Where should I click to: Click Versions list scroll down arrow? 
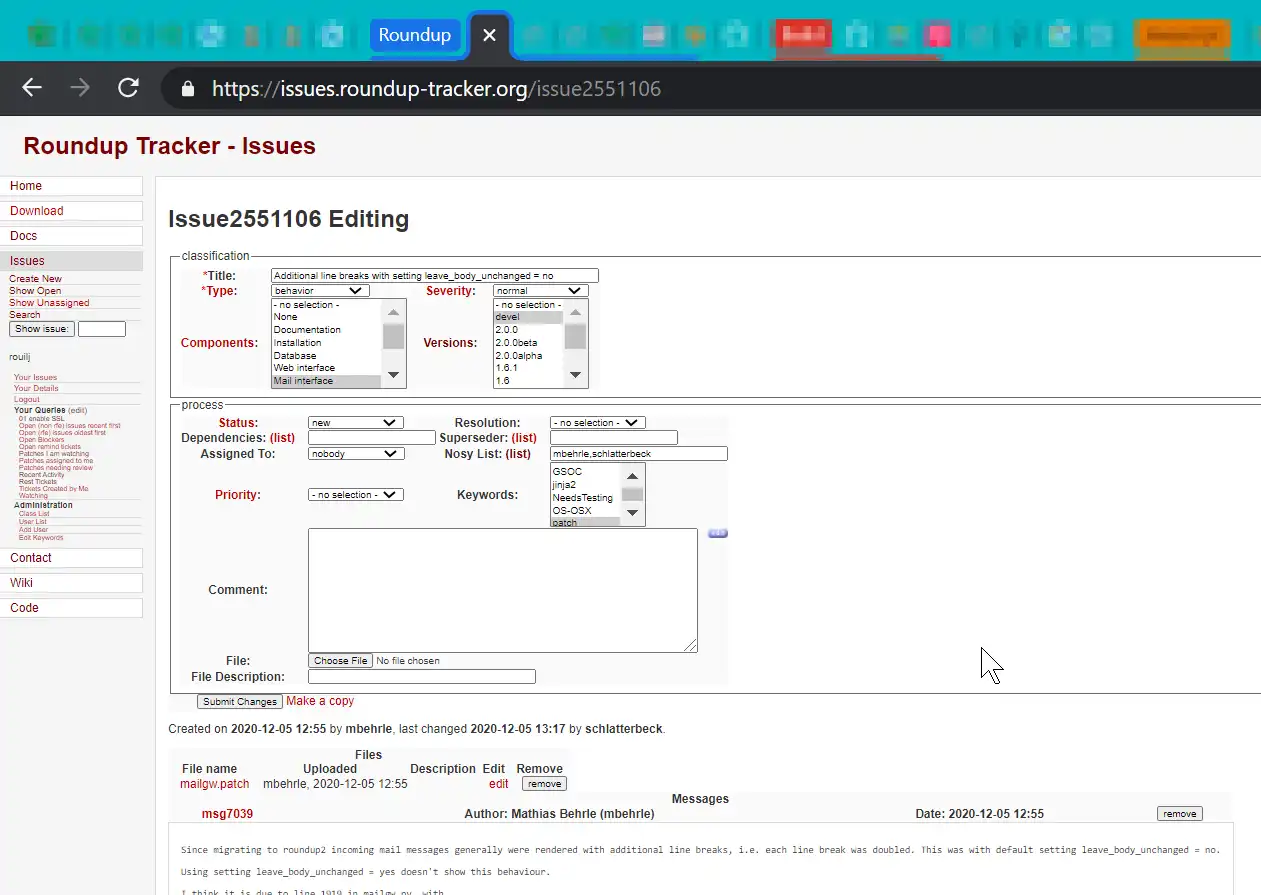575,376
